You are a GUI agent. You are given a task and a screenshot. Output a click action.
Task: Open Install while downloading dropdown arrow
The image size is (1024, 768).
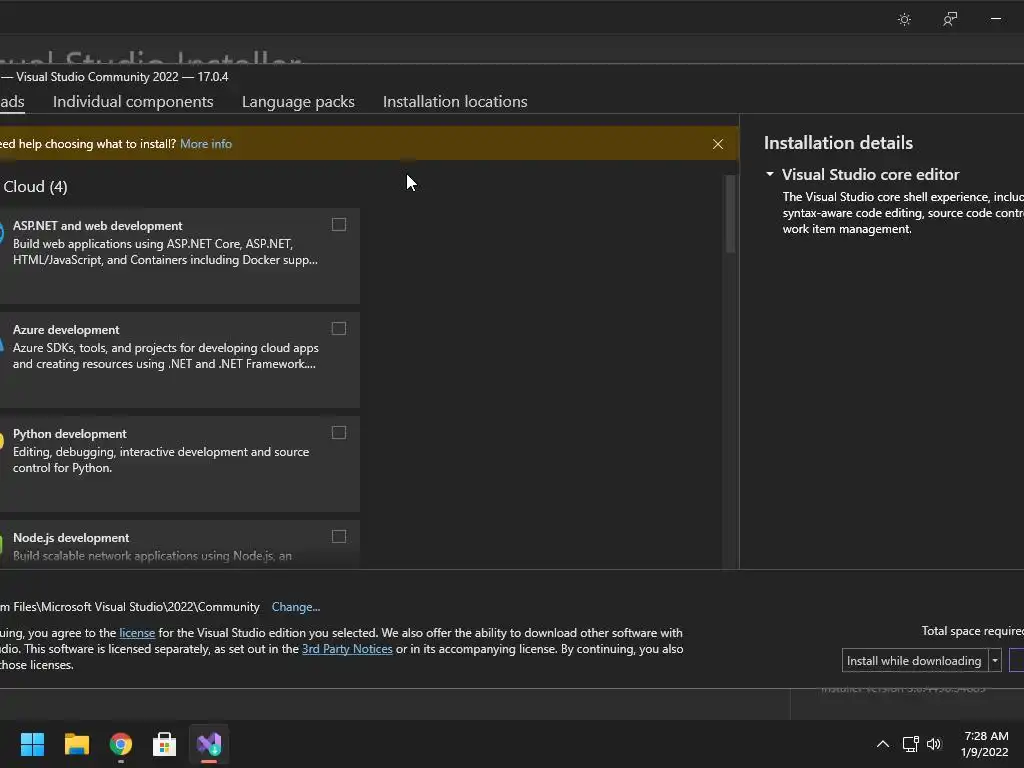click(995, 660)
